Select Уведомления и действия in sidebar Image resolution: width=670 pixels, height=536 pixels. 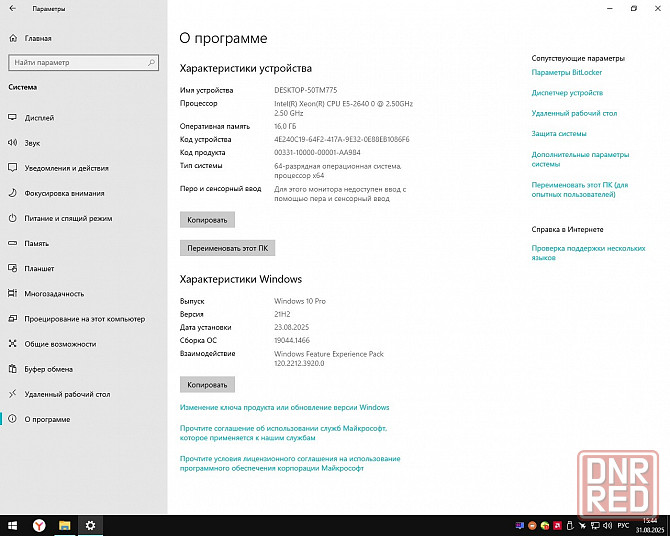pyautogui.click(x=66, y=168)
